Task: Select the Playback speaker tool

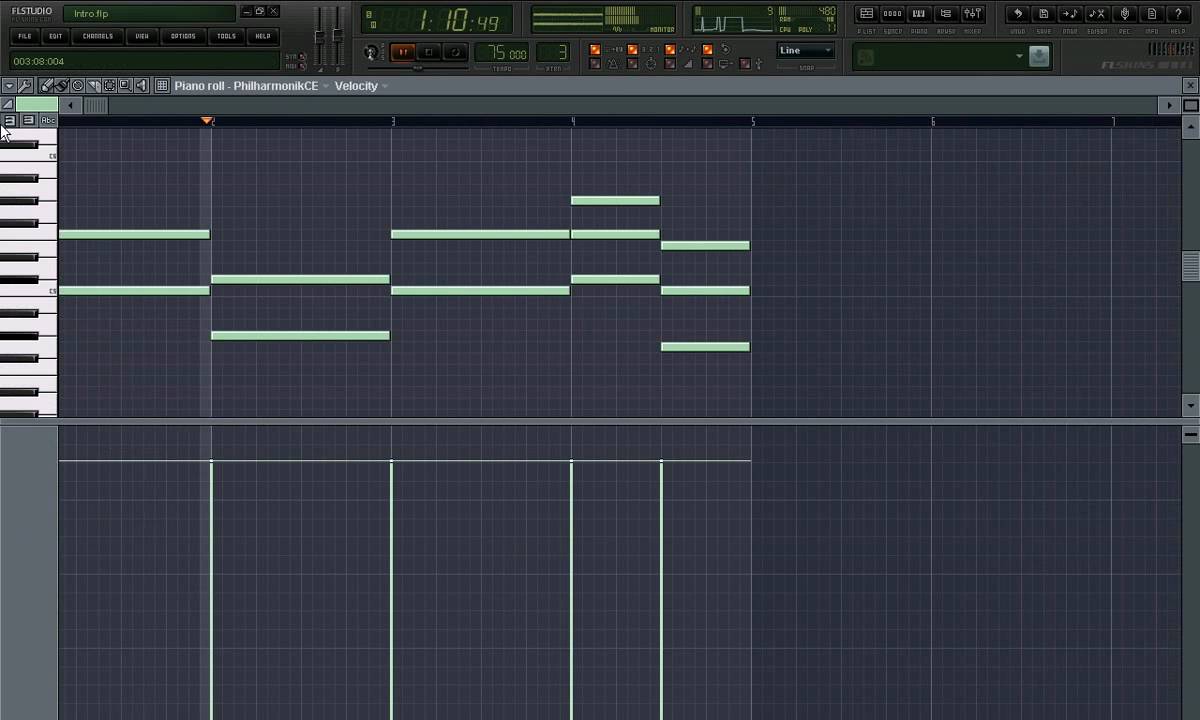Action: point(141,86)
